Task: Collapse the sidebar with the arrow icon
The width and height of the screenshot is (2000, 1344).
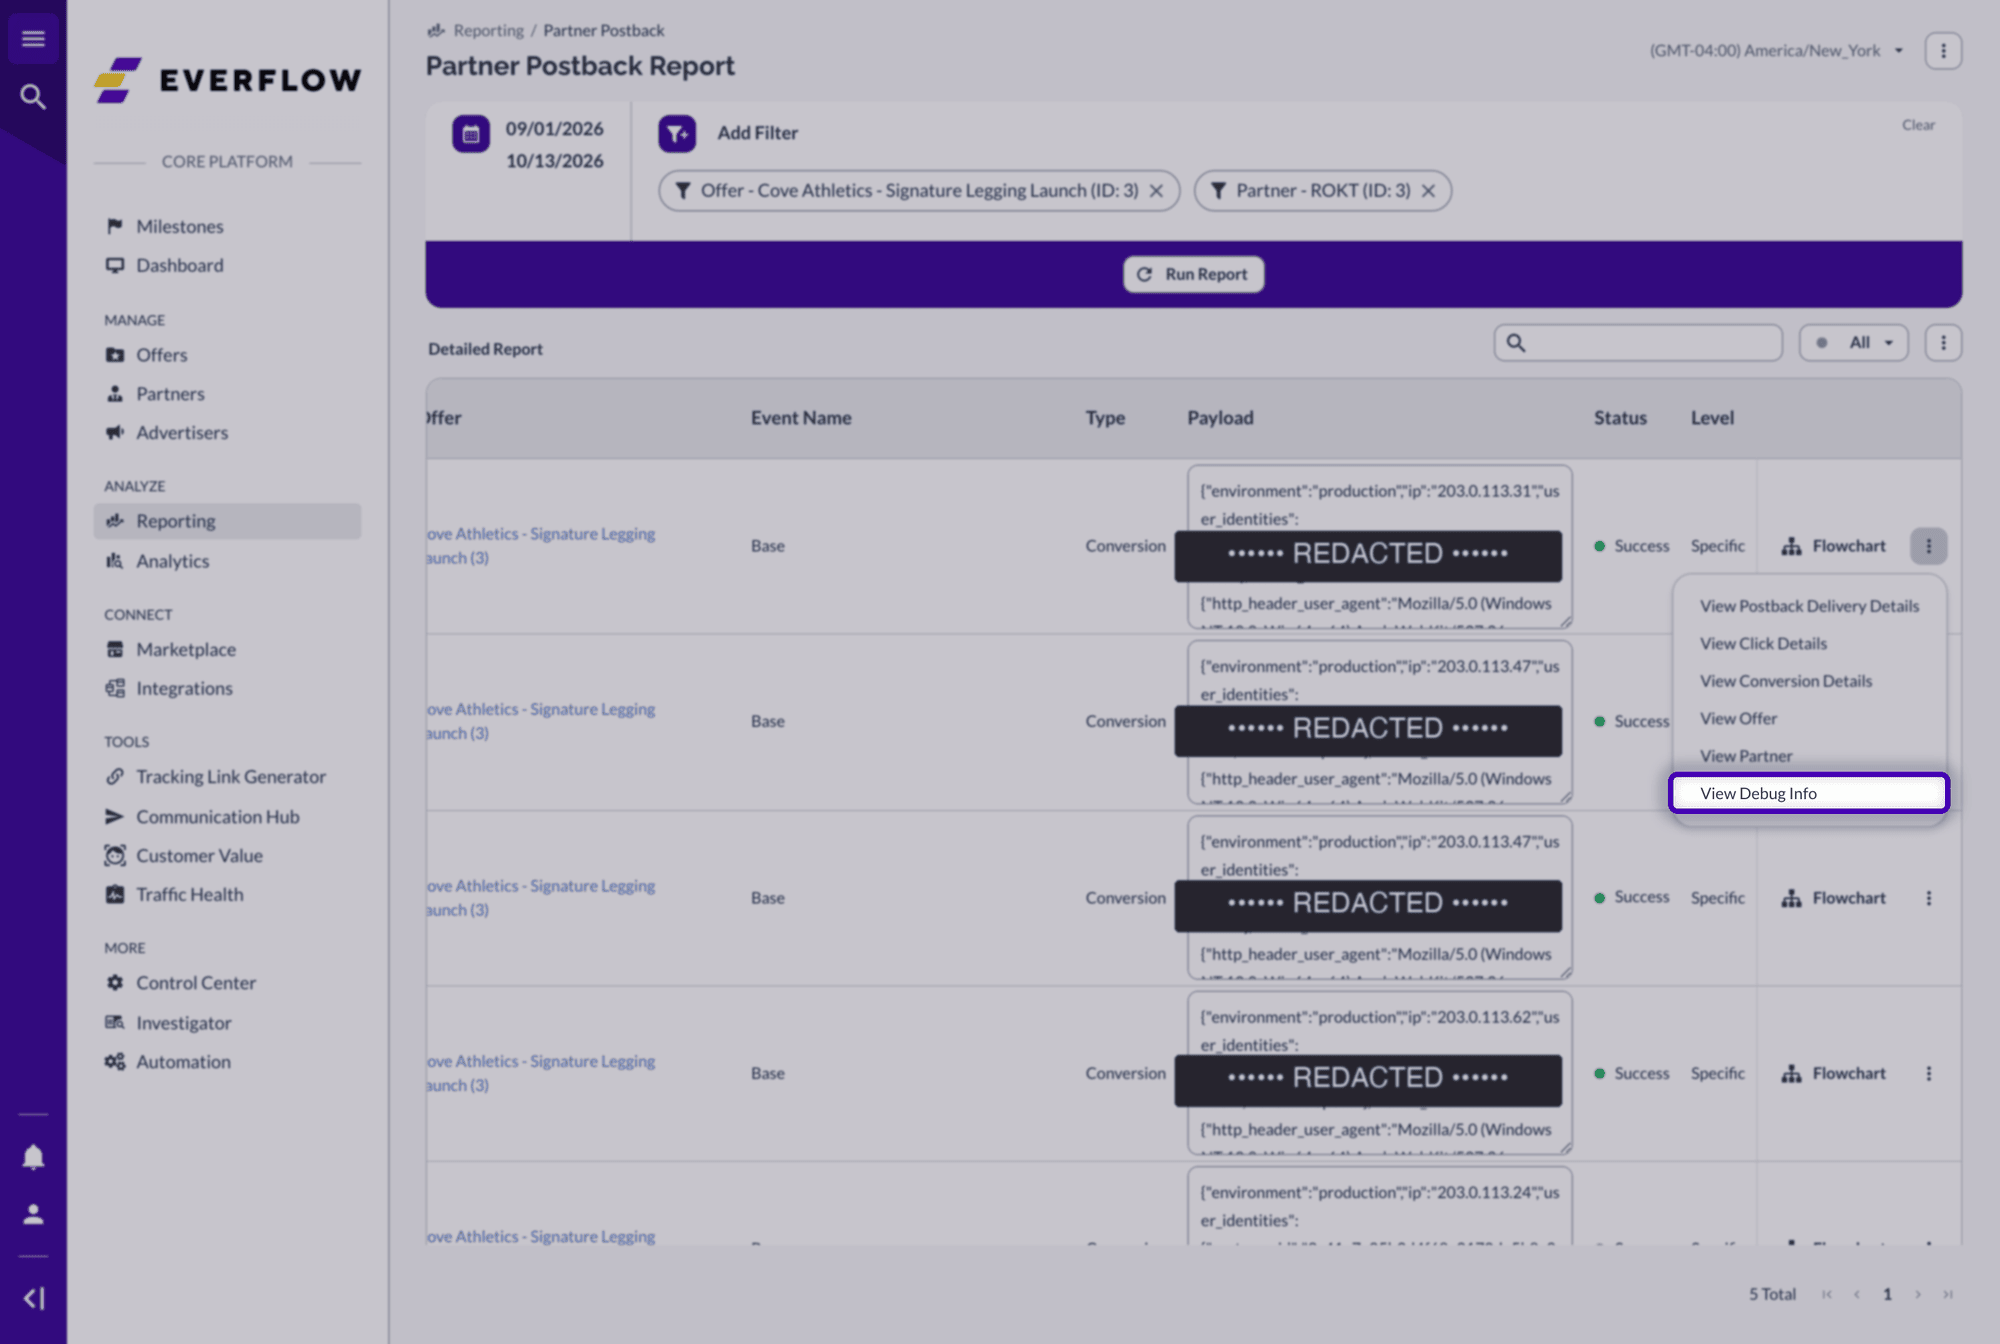Action: 33,1298
